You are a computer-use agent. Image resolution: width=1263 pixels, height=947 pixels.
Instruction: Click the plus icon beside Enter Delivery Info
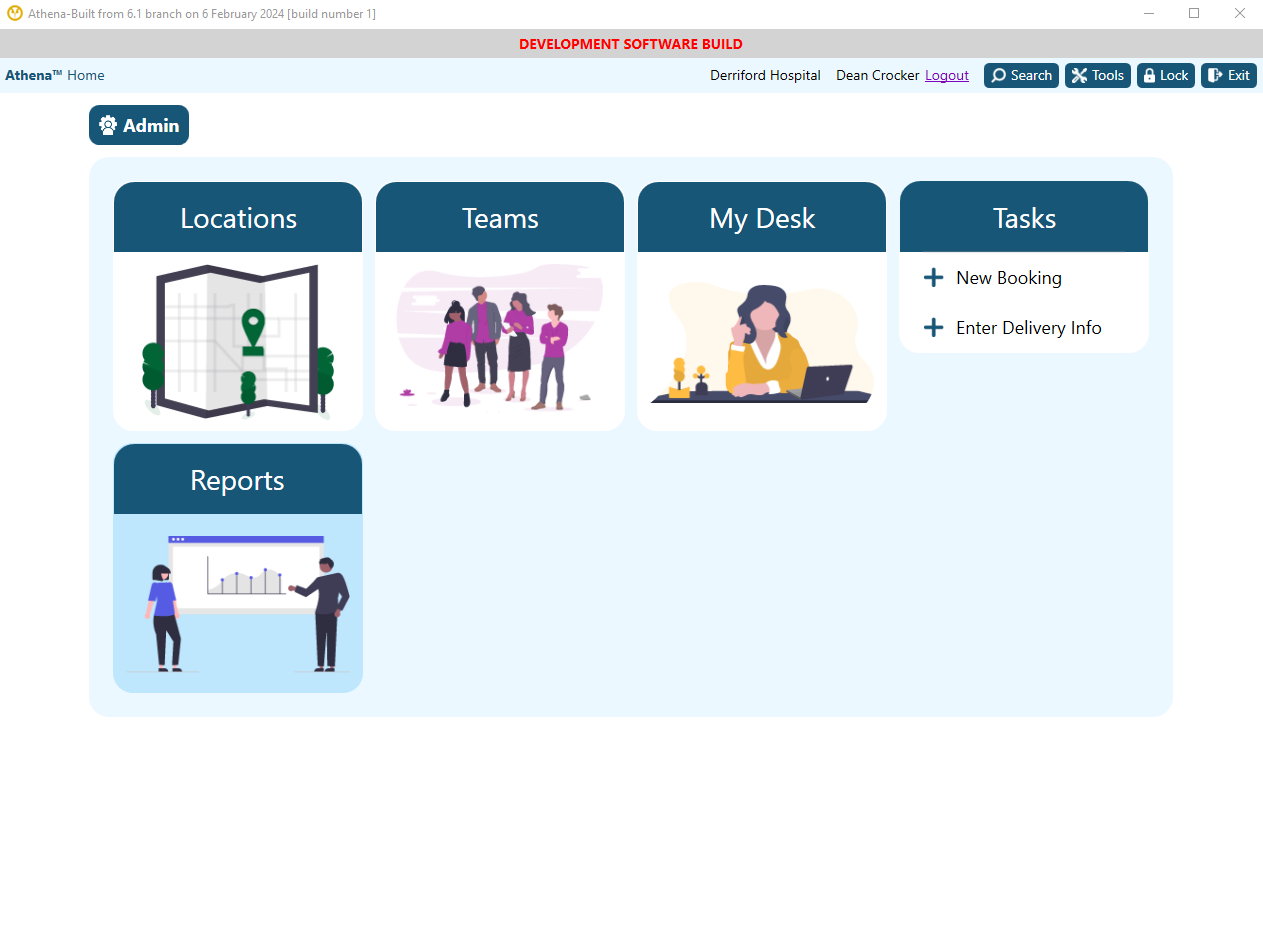pos(933,327)
